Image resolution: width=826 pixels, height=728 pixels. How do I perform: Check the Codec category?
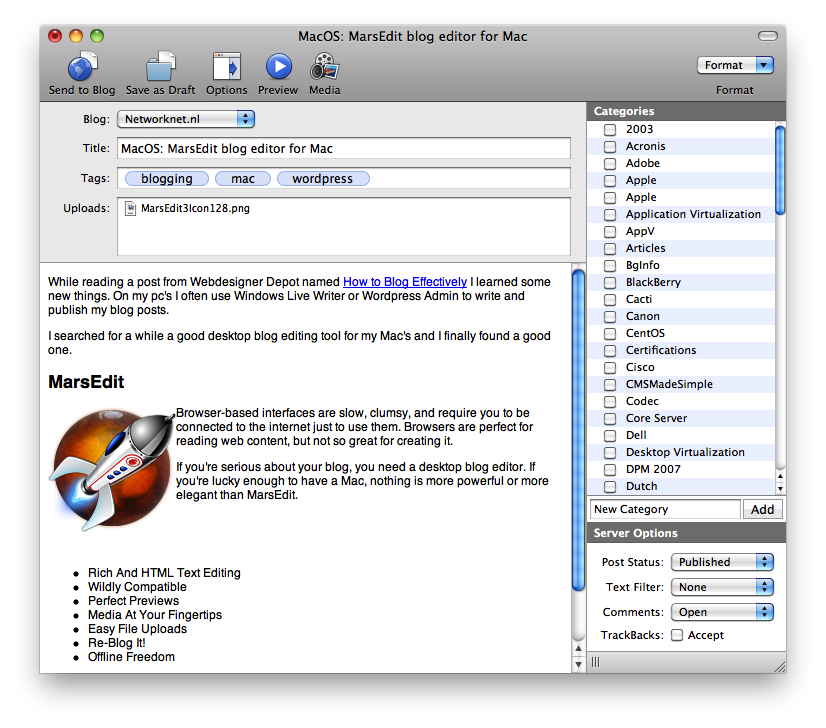click(x=610, y=401)
